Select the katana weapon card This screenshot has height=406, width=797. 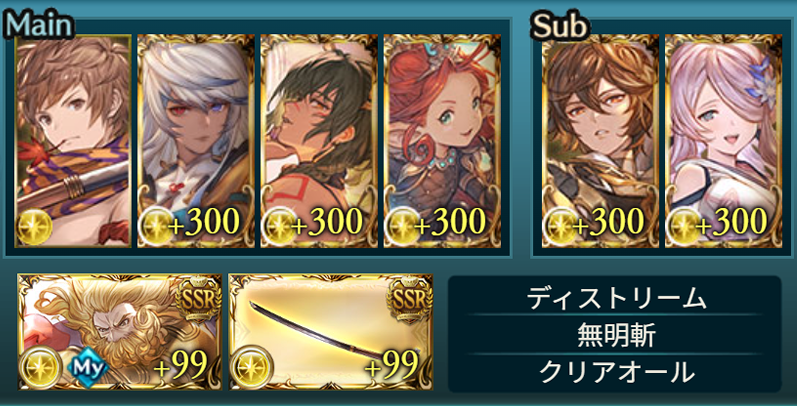[330, 332]
